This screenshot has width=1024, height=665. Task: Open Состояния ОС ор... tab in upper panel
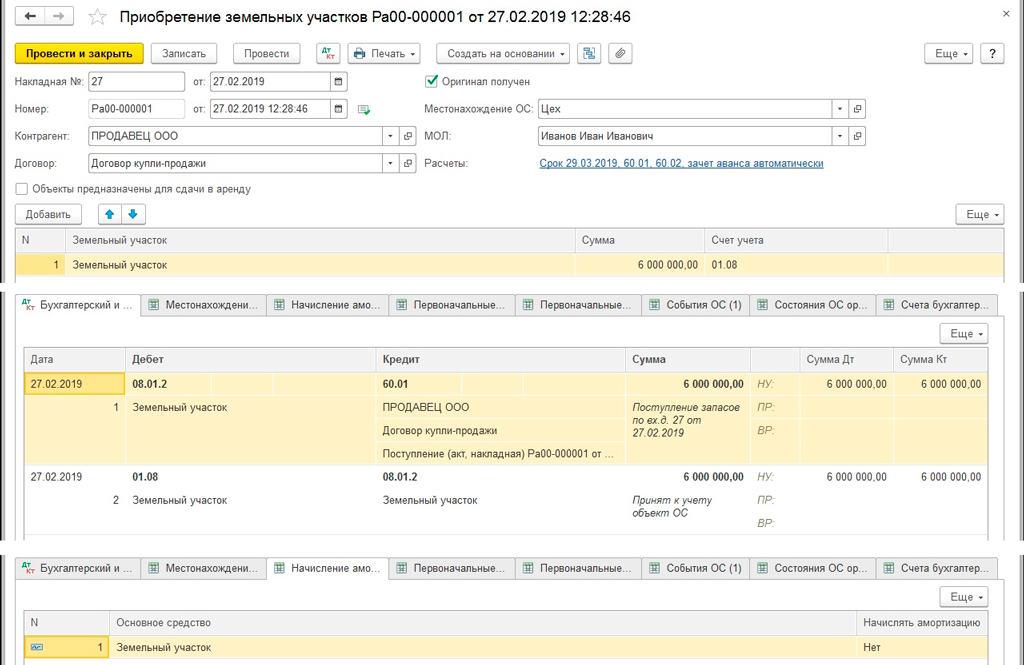(x=813, y=305)
